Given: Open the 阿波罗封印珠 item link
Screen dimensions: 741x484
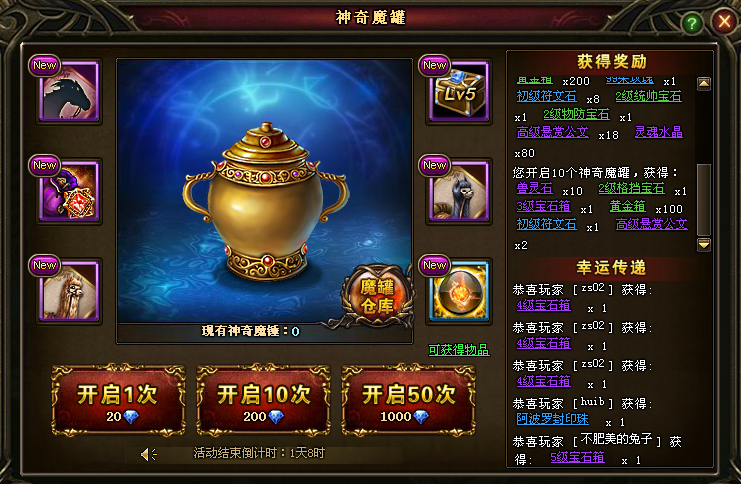Looking at the screenshot, I should [x=552, y=419].
